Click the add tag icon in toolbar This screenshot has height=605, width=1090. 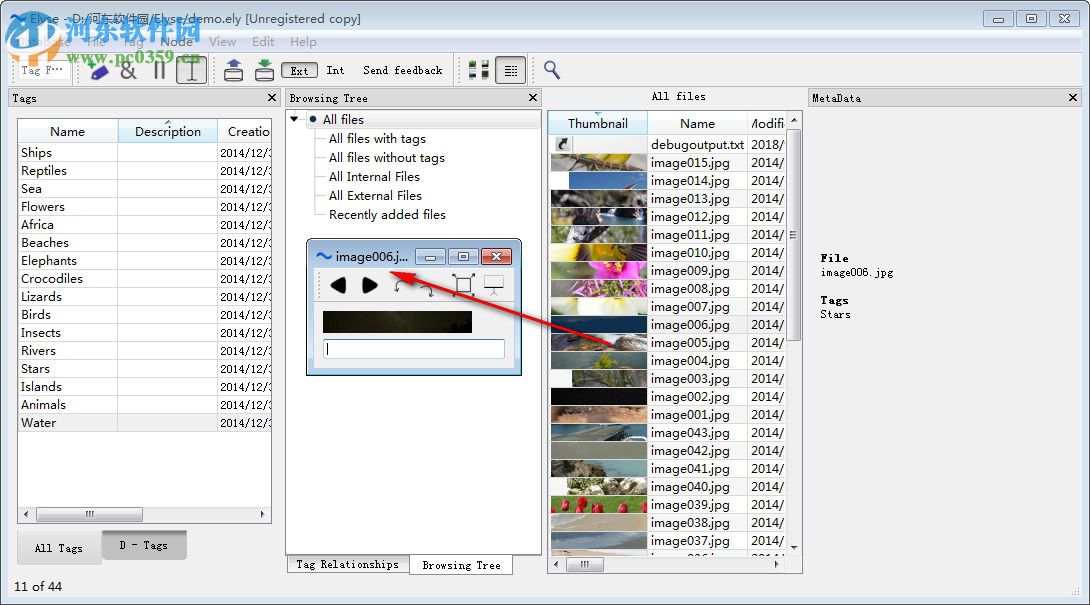[98, 70]
